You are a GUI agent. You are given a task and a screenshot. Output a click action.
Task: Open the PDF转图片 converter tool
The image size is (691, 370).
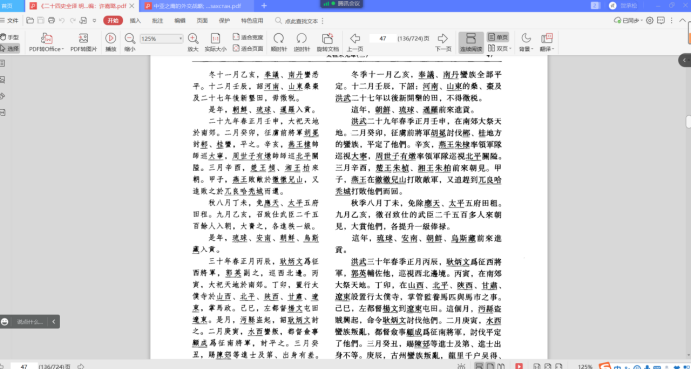[83, 38]
